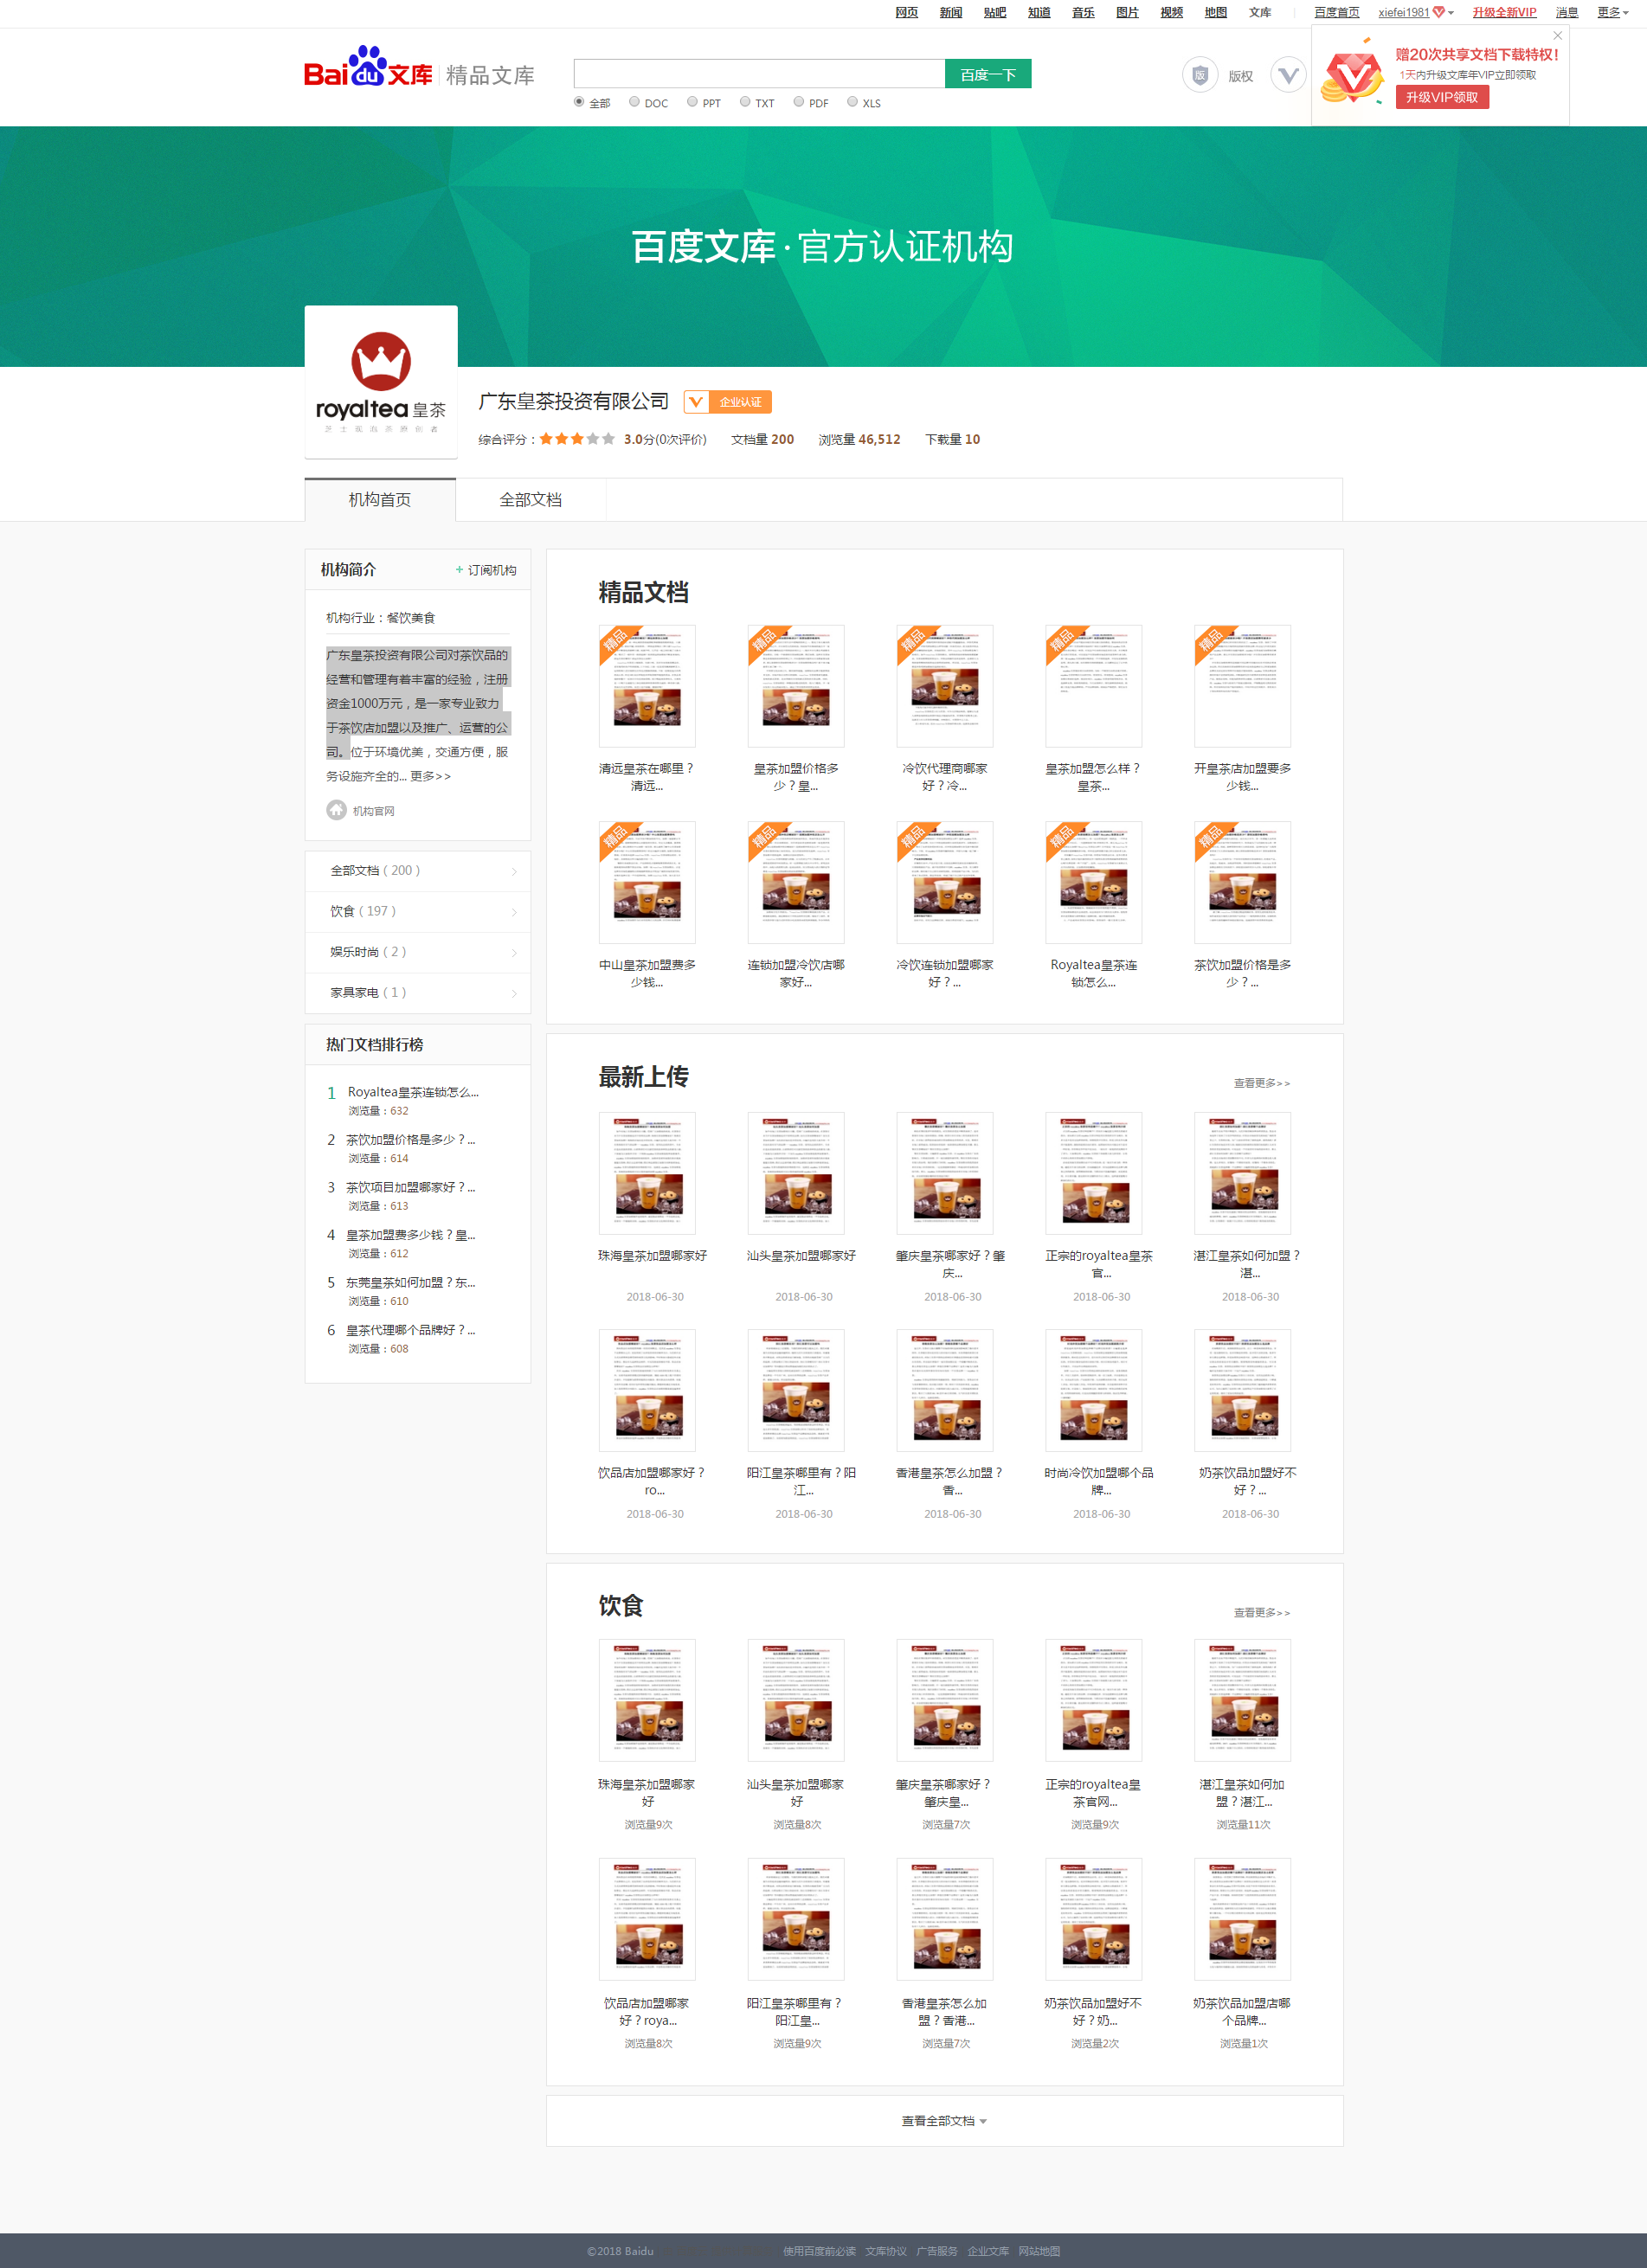Click VIP heart icon beside xiefei1981 username
Image resolution: width=1647 pixels, height=2268 pixels.
1438,12
